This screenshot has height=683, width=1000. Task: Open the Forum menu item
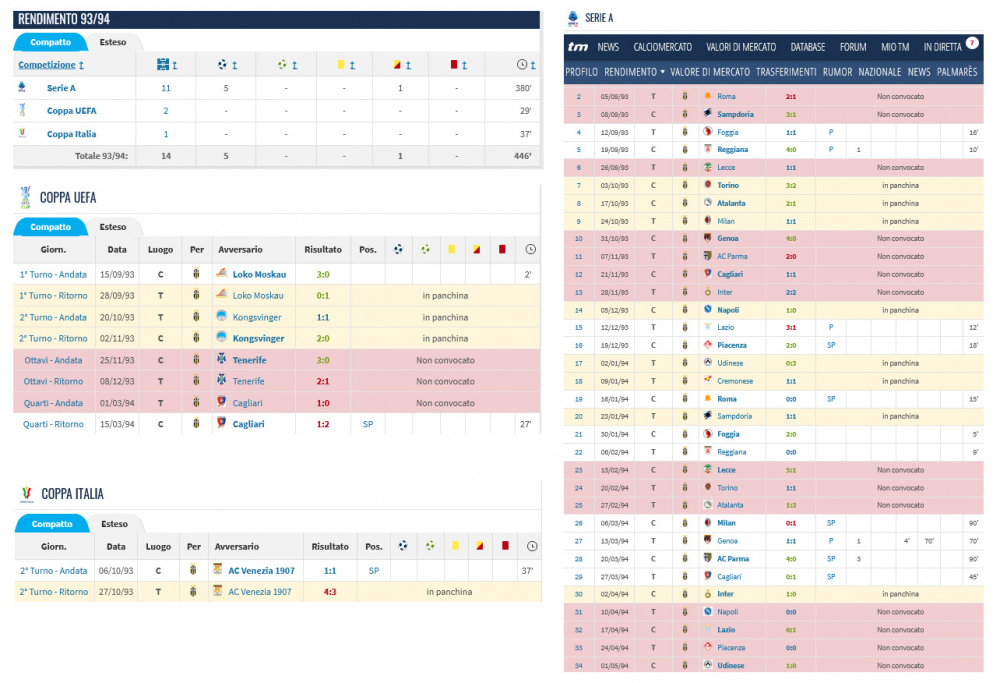click(853, 47)
